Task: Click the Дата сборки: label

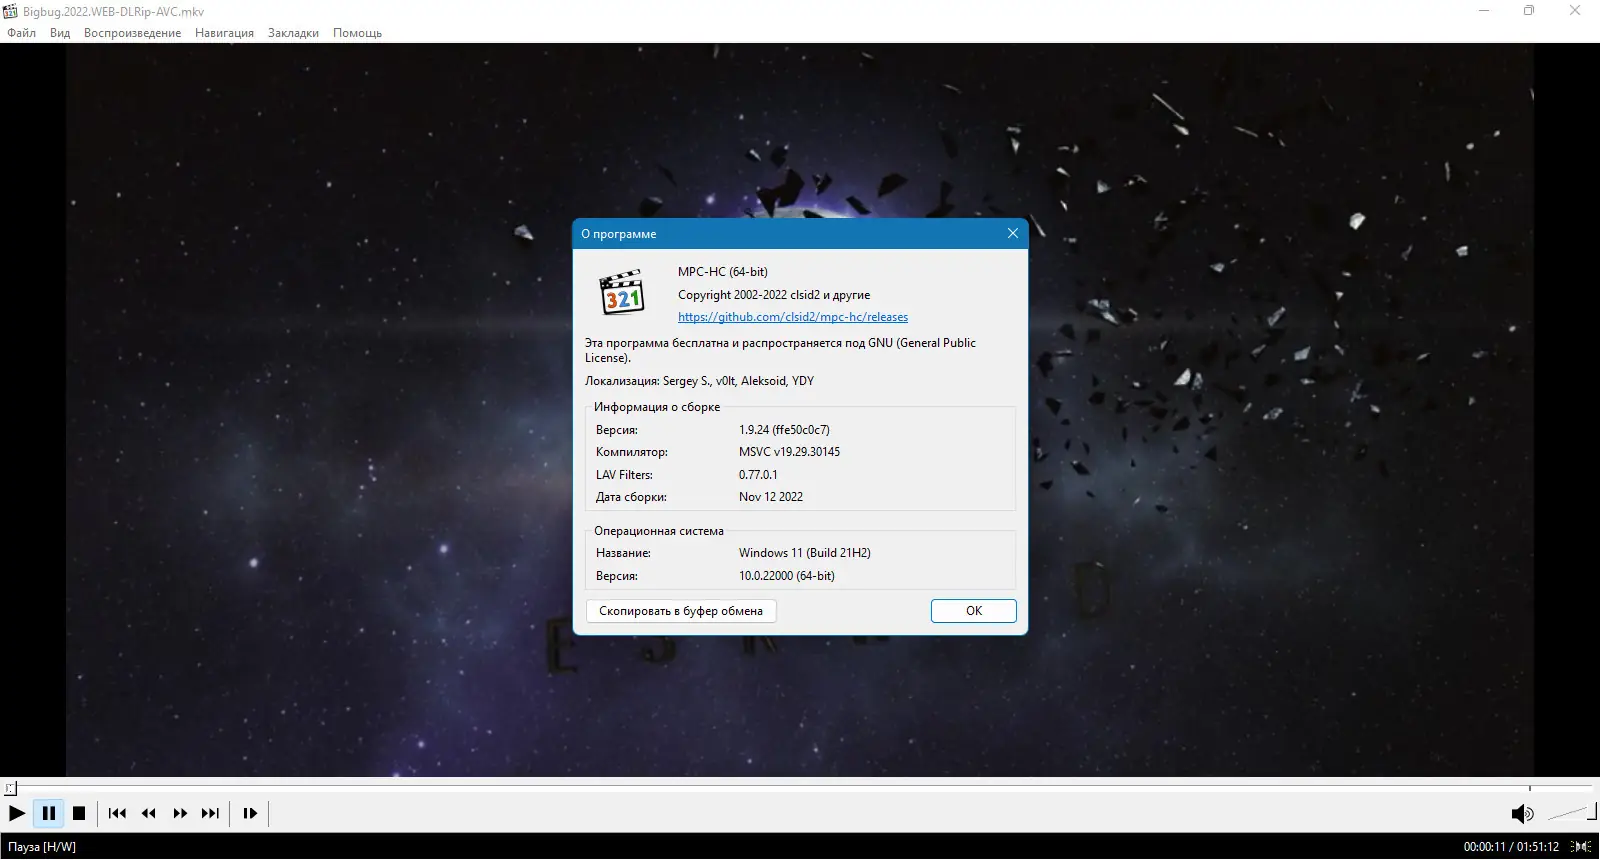Action: [x=631, y=497]
